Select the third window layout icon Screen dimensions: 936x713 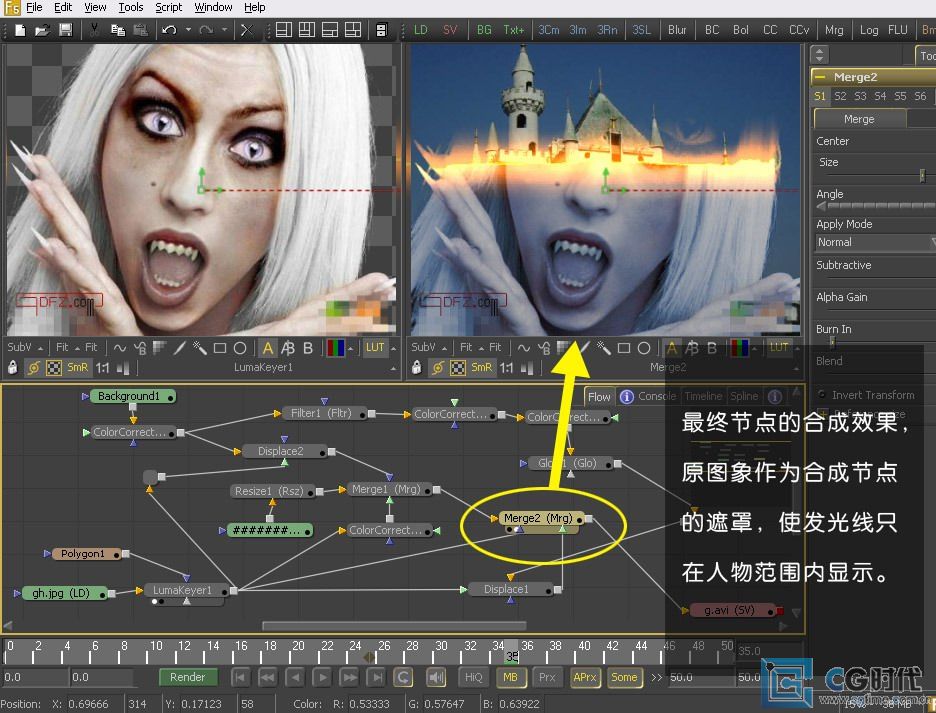tap(330, 30)
